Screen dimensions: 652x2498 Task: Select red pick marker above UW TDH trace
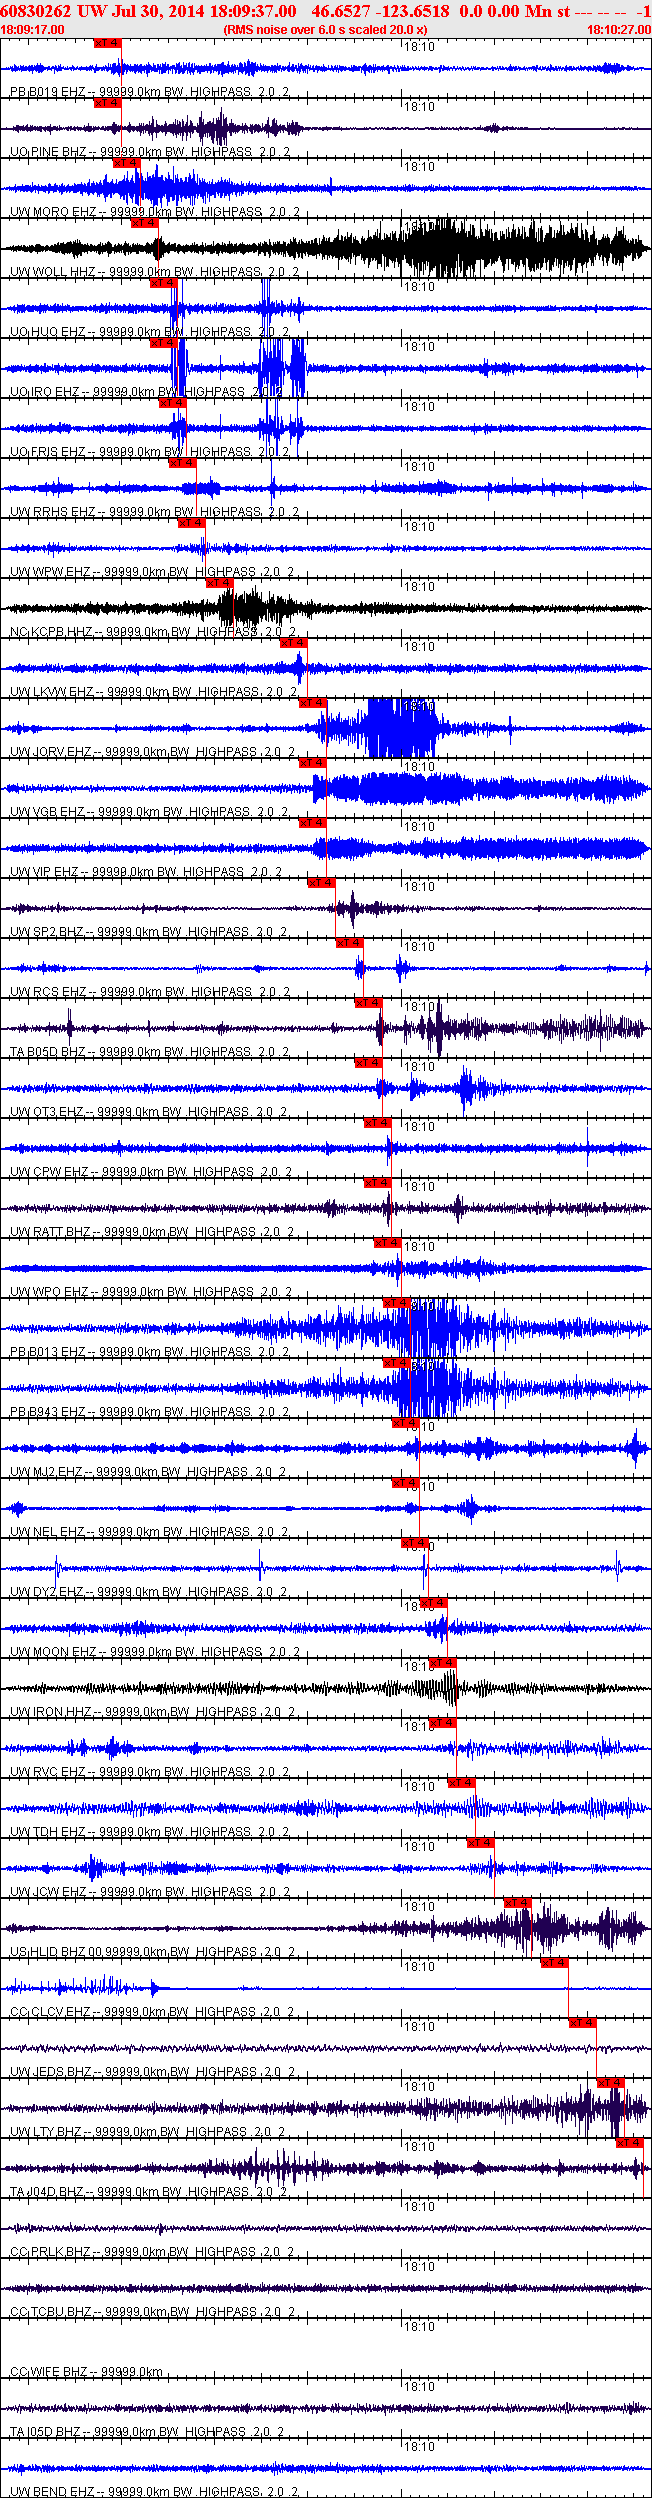click(x=461, y=1783)
